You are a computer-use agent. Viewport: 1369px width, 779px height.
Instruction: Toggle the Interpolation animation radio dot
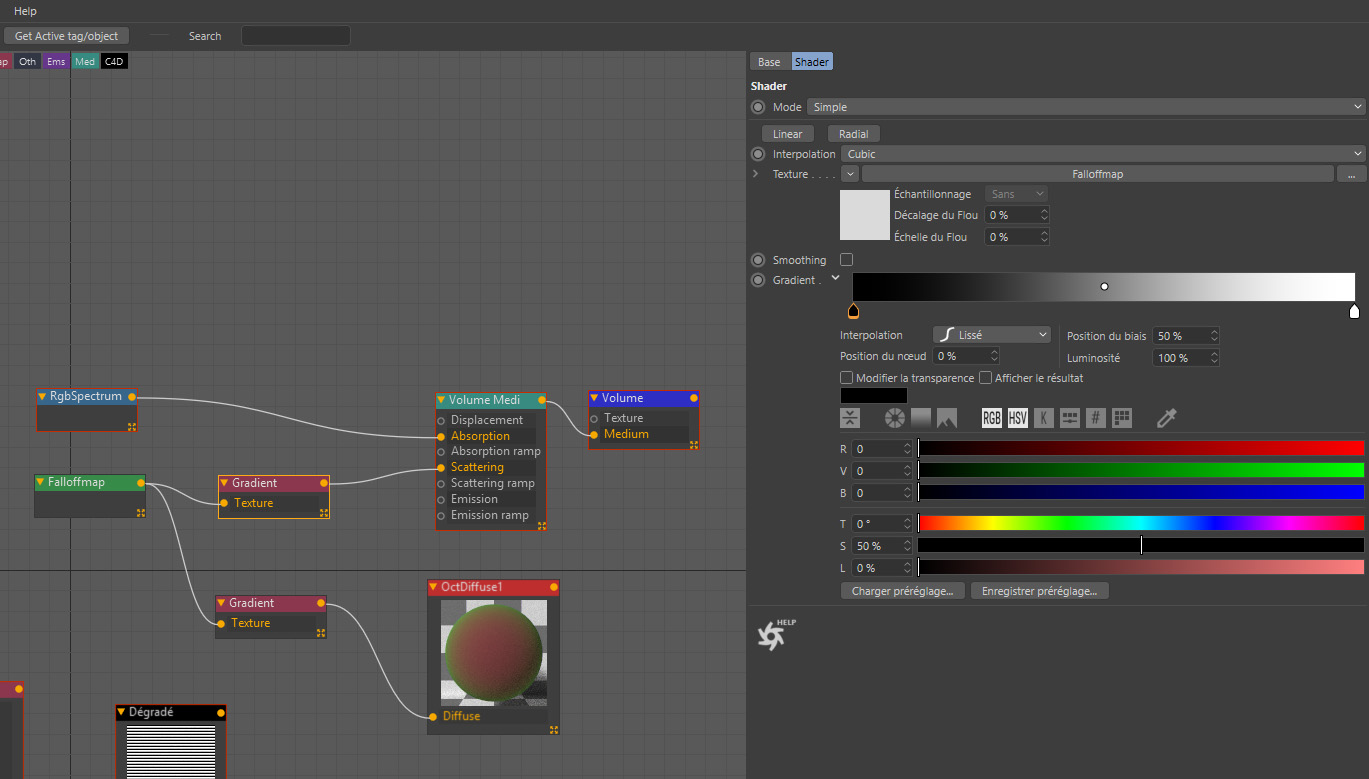point(758,154)
